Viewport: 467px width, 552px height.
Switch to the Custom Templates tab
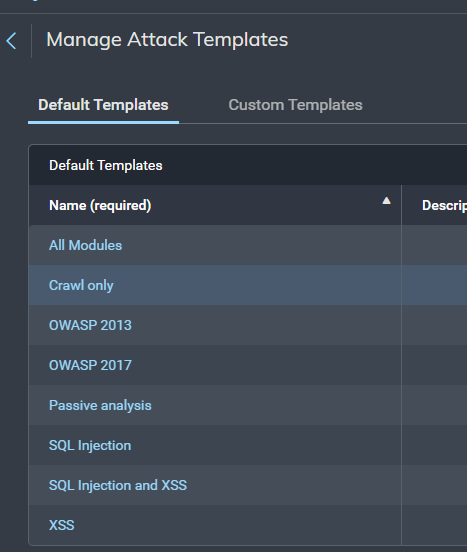[x=295, y=105]
